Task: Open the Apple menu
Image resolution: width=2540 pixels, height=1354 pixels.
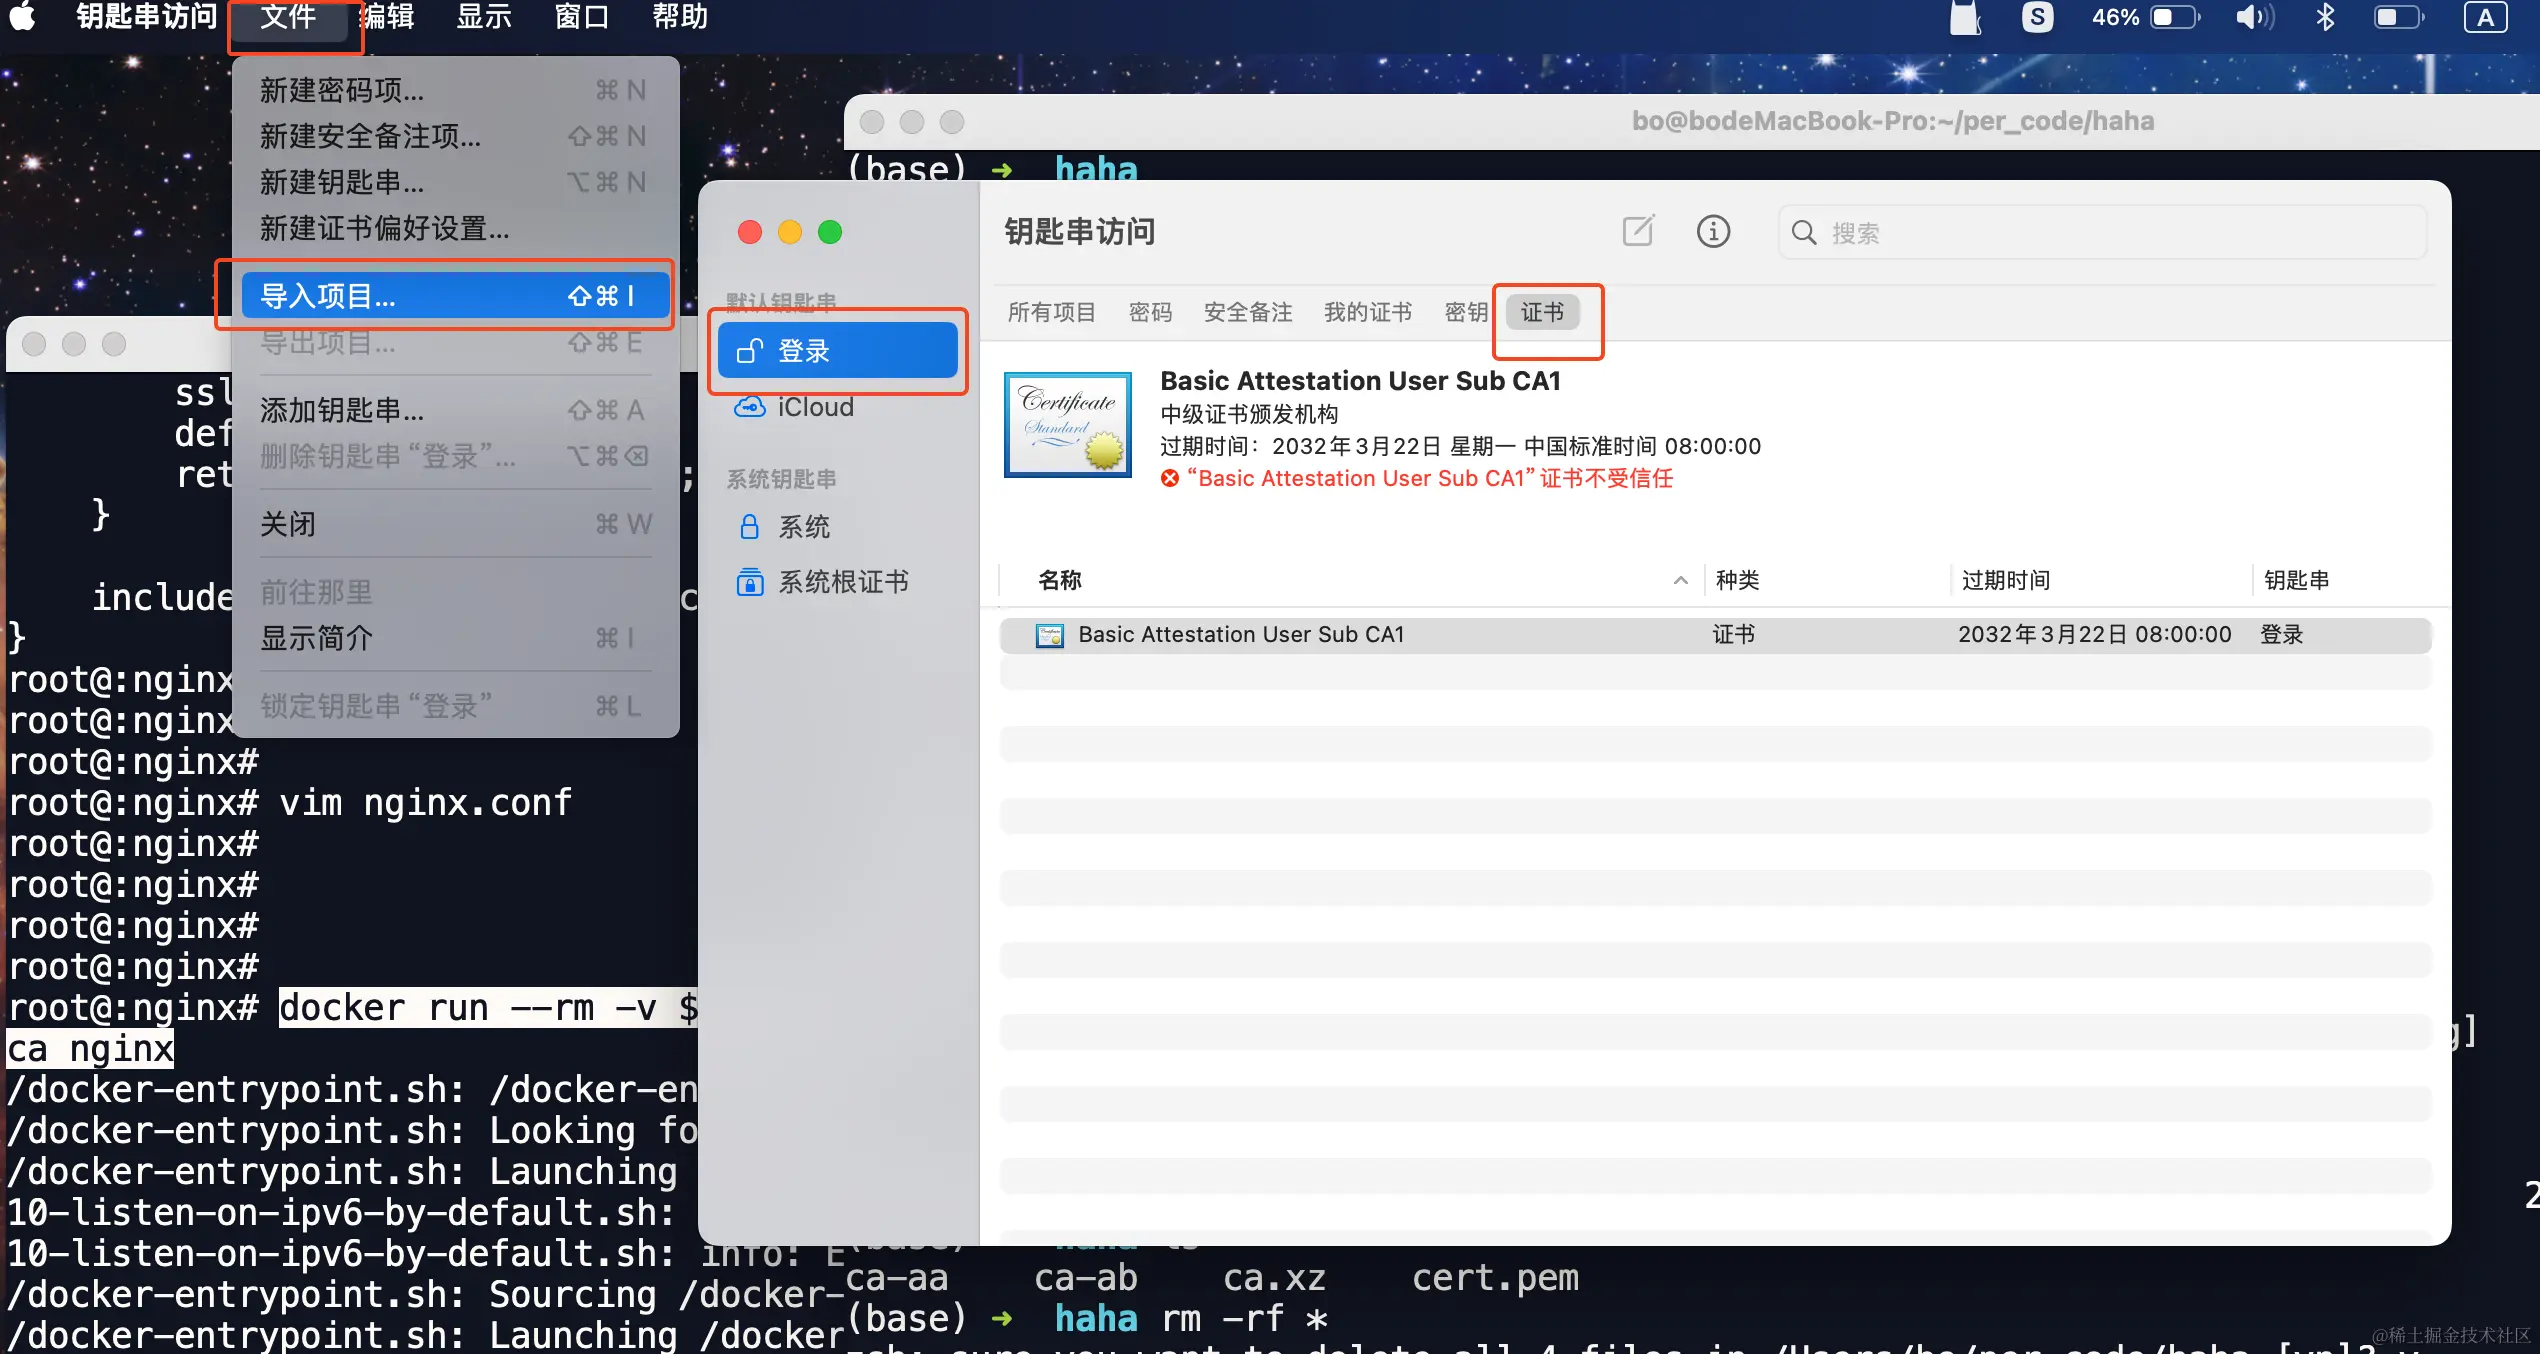Action: click(22, 17)
